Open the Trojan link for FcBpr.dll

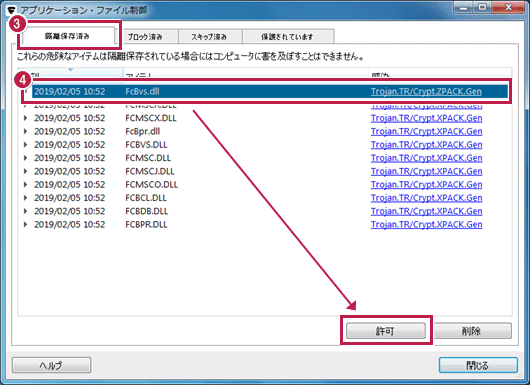426,131
